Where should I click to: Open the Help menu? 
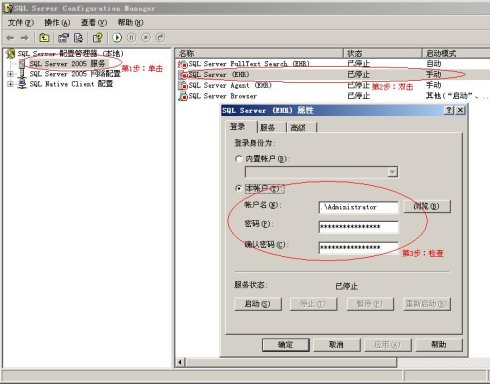[130, 23]
